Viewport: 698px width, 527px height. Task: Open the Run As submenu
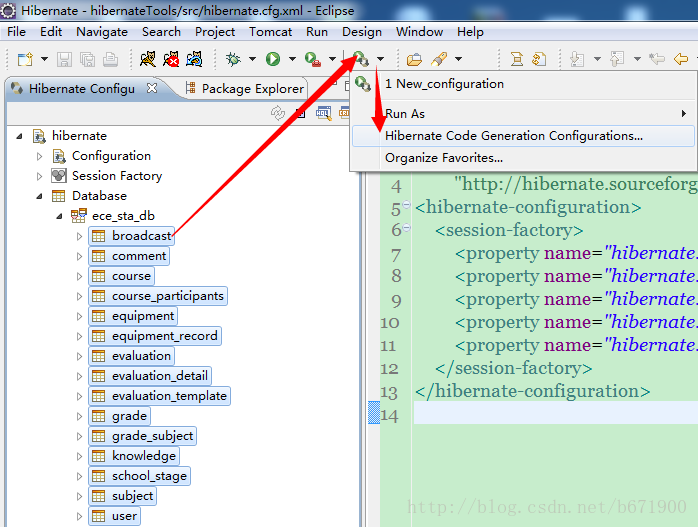click(x=524, y=114)
